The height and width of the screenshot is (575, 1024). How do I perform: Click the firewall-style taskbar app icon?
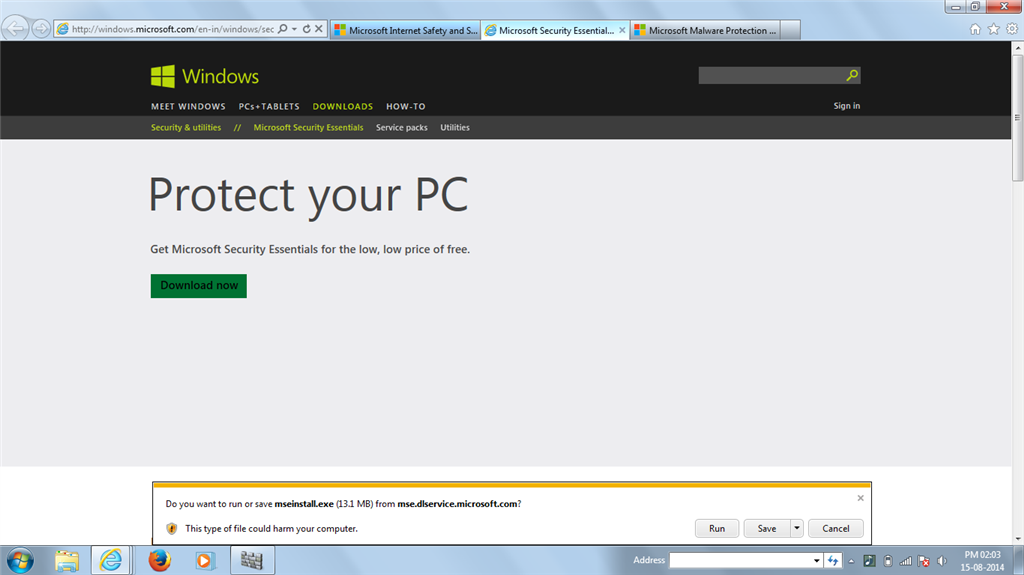[x=252, y=561]
